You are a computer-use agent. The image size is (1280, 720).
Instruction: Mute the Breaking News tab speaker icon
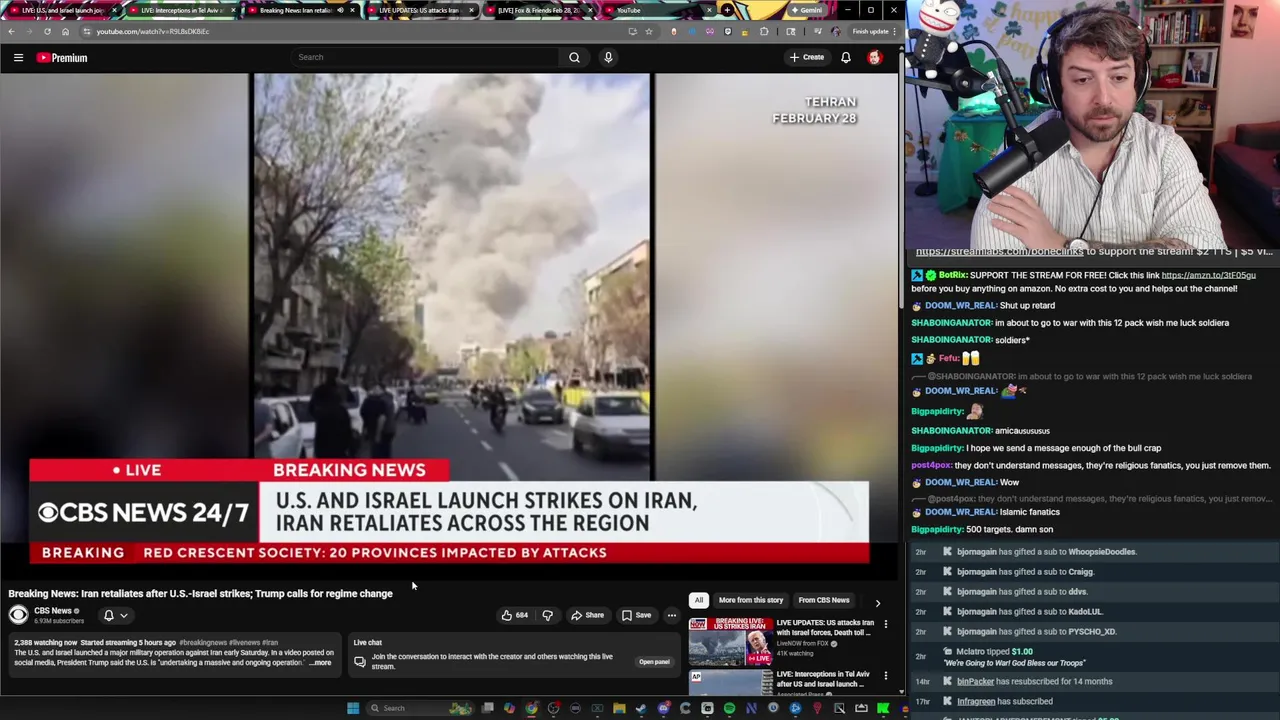click(x=340, y=10)
